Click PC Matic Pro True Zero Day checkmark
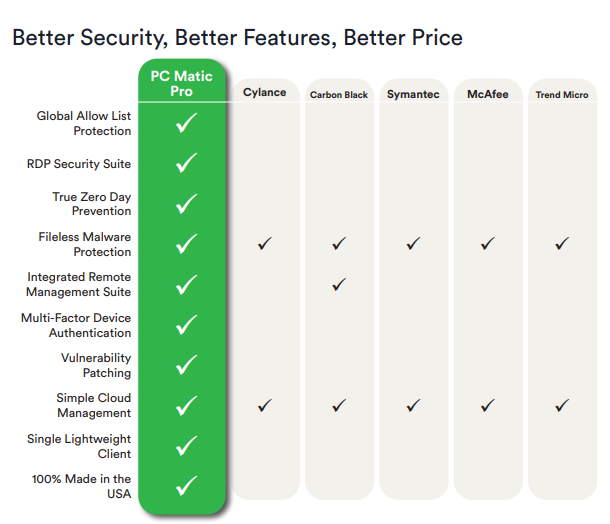The image size is (610, 524). click(186, 203)
